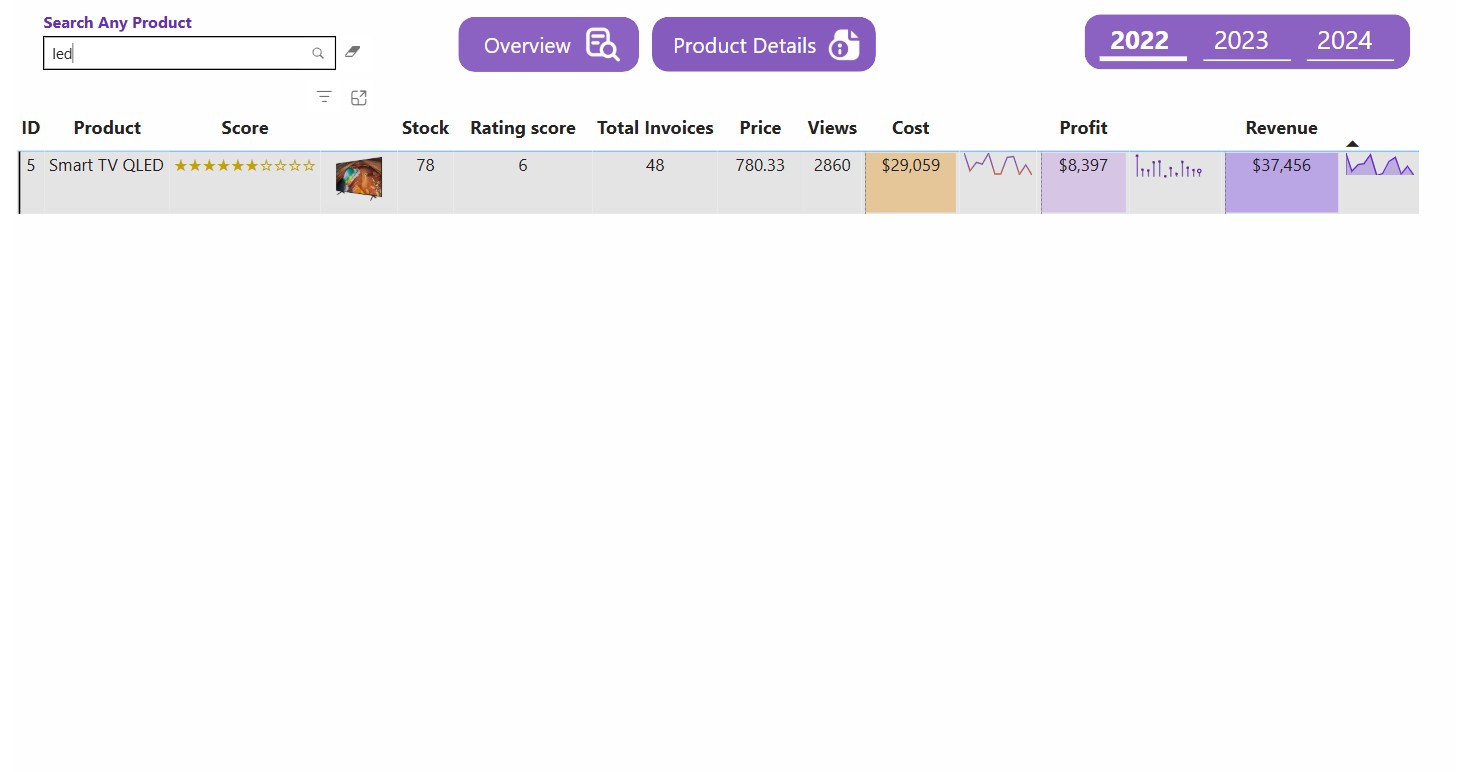Click the focus mode expand icon
The width and height of the screenshot is (1470, 772).
tap(359, 97)
